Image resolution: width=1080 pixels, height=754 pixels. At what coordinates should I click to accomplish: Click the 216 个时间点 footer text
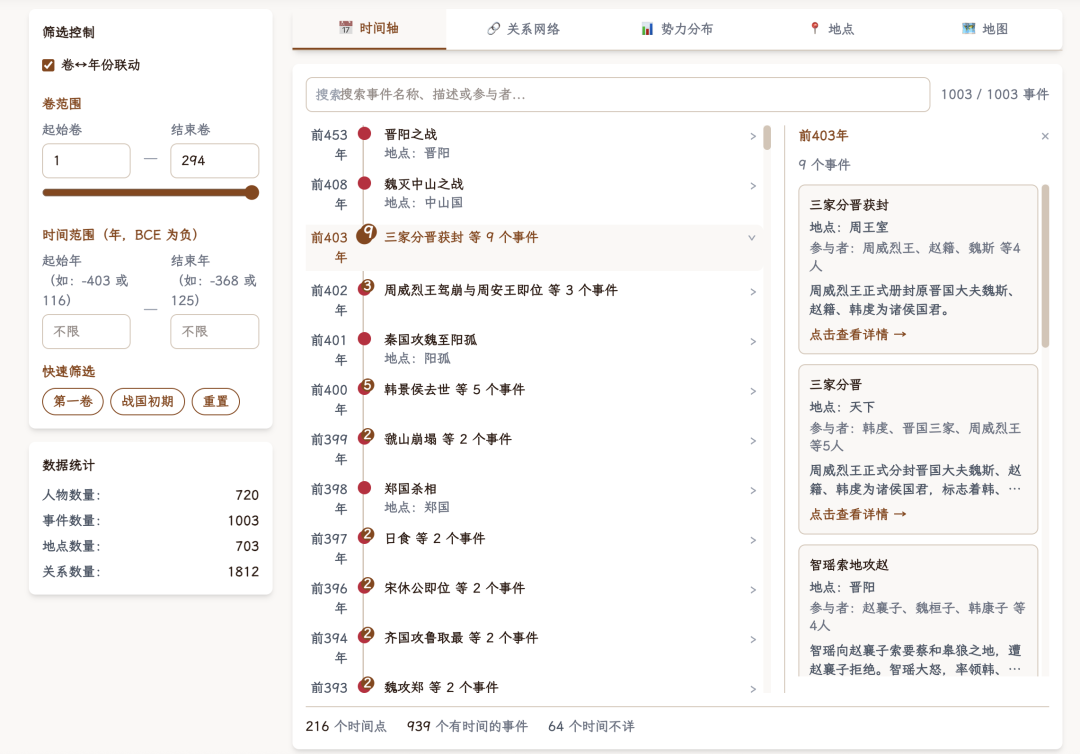[346, 726]
